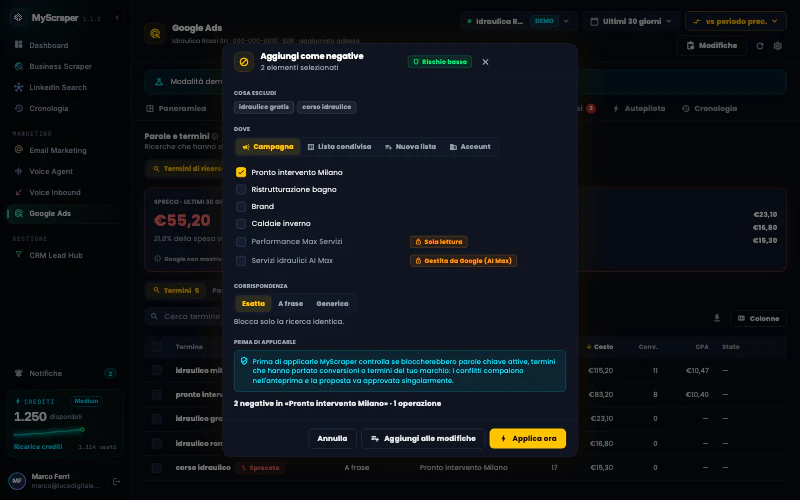Select A frase match type

[x=290, y=304]
